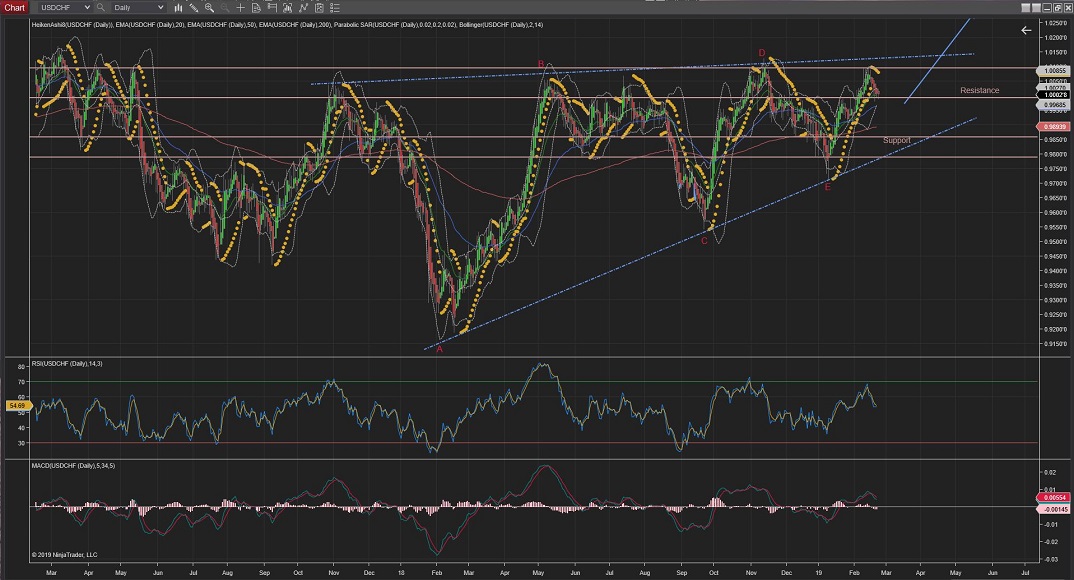Open the bar type chart style menu
The image size is (1074, 580).
coord(178,8)
